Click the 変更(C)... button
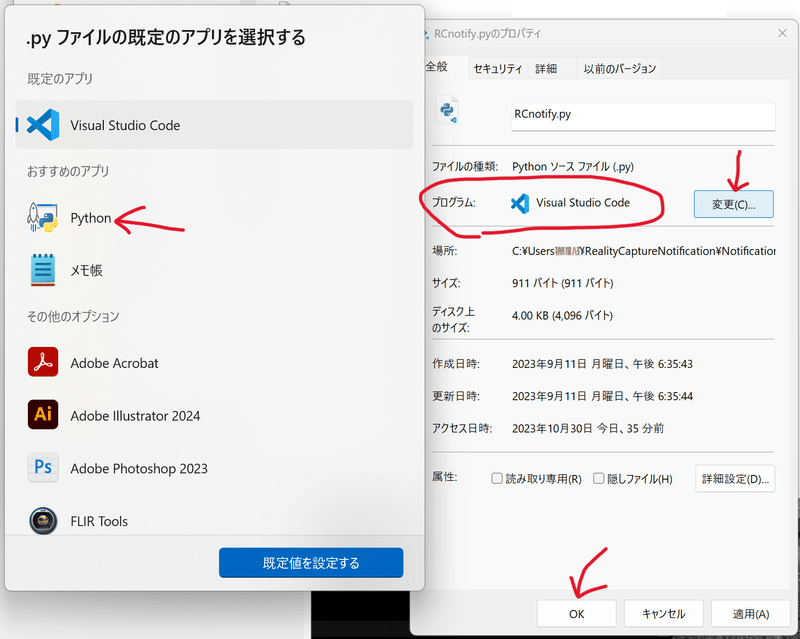This screenshot has height=639, width=800. click(x=734, y=204)
